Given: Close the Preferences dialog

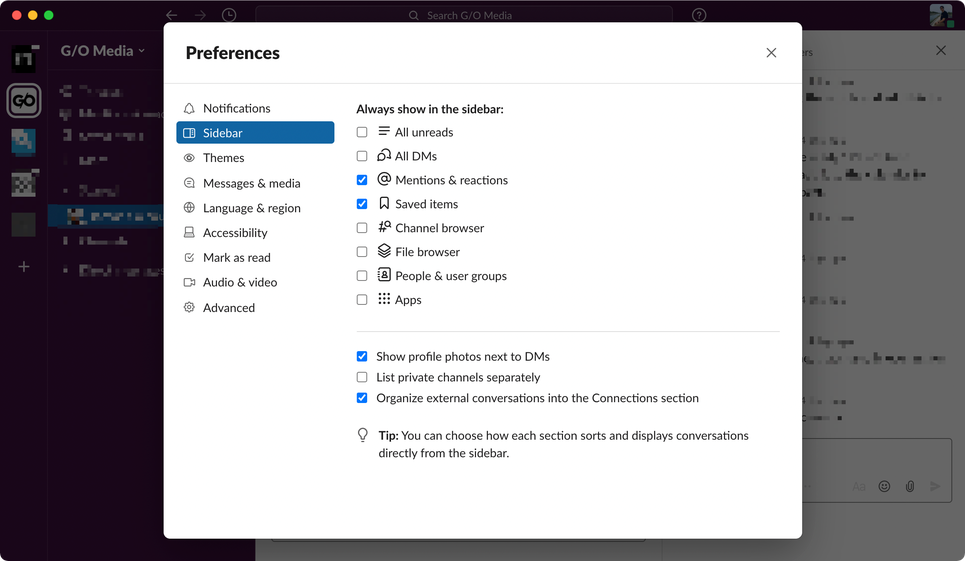Looking at the screenshot, I should [x=771, y=53].
